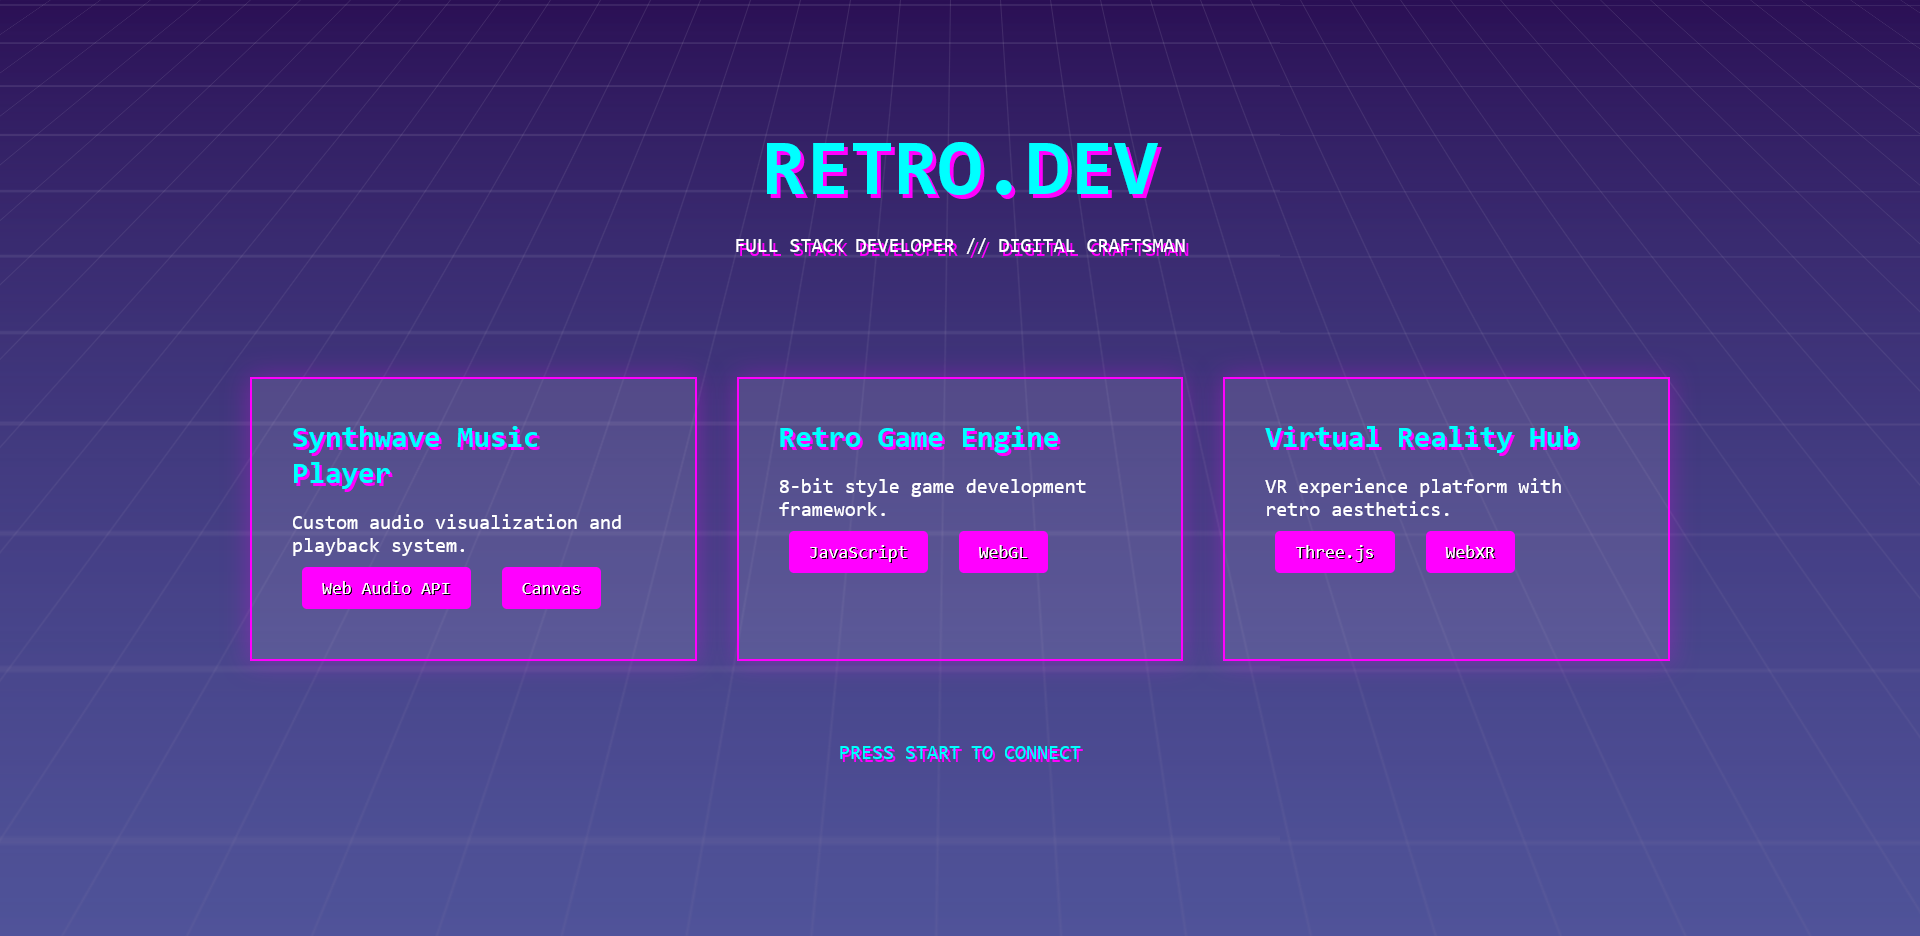
Task: Select the Canvas tag button
Action: pos(551,588)
